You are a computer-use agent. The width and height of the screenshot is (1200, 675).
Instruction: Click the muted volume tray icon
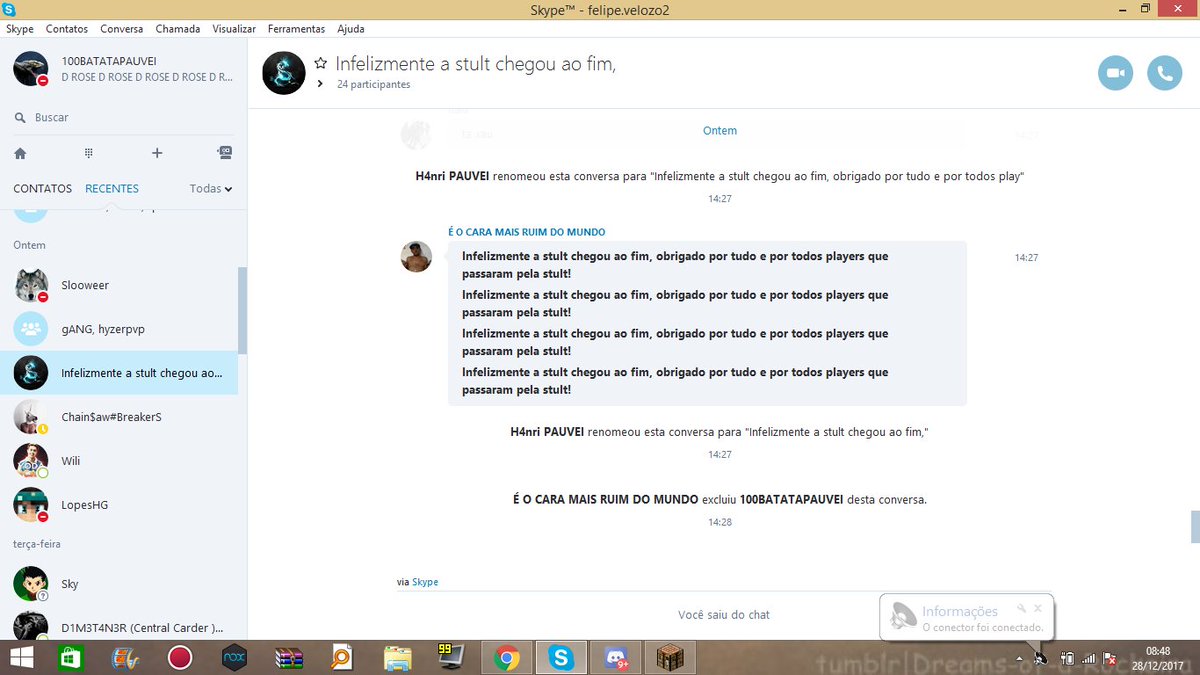[1109, 659]
